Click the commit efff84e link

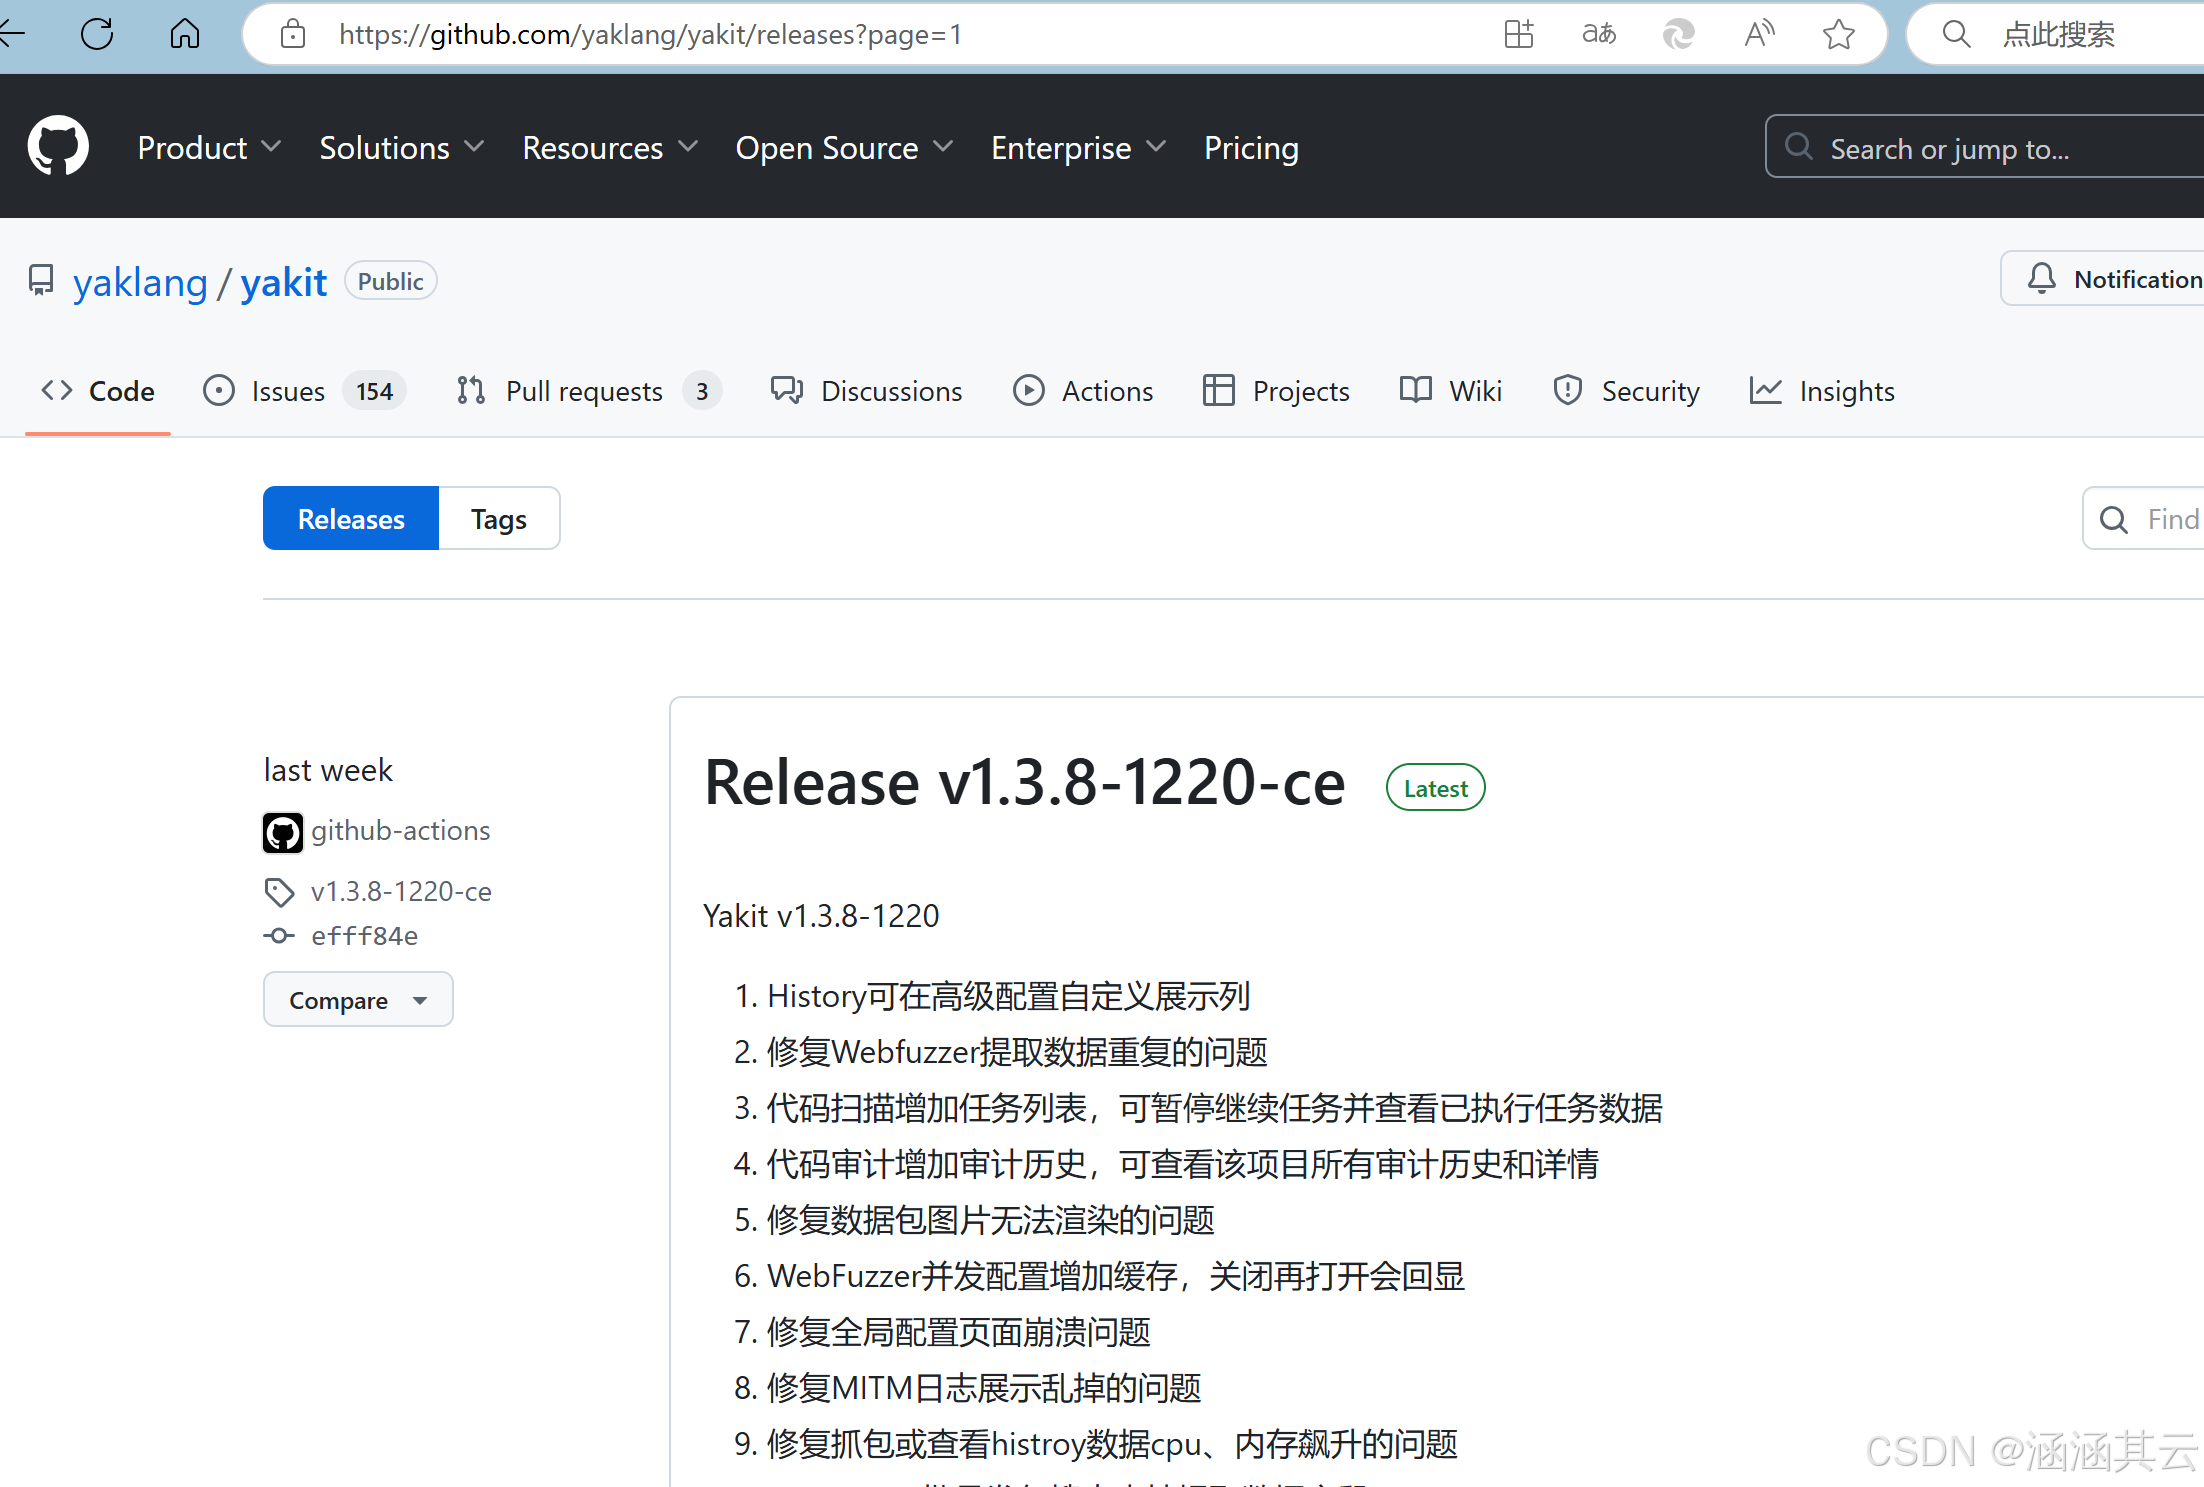364,936
